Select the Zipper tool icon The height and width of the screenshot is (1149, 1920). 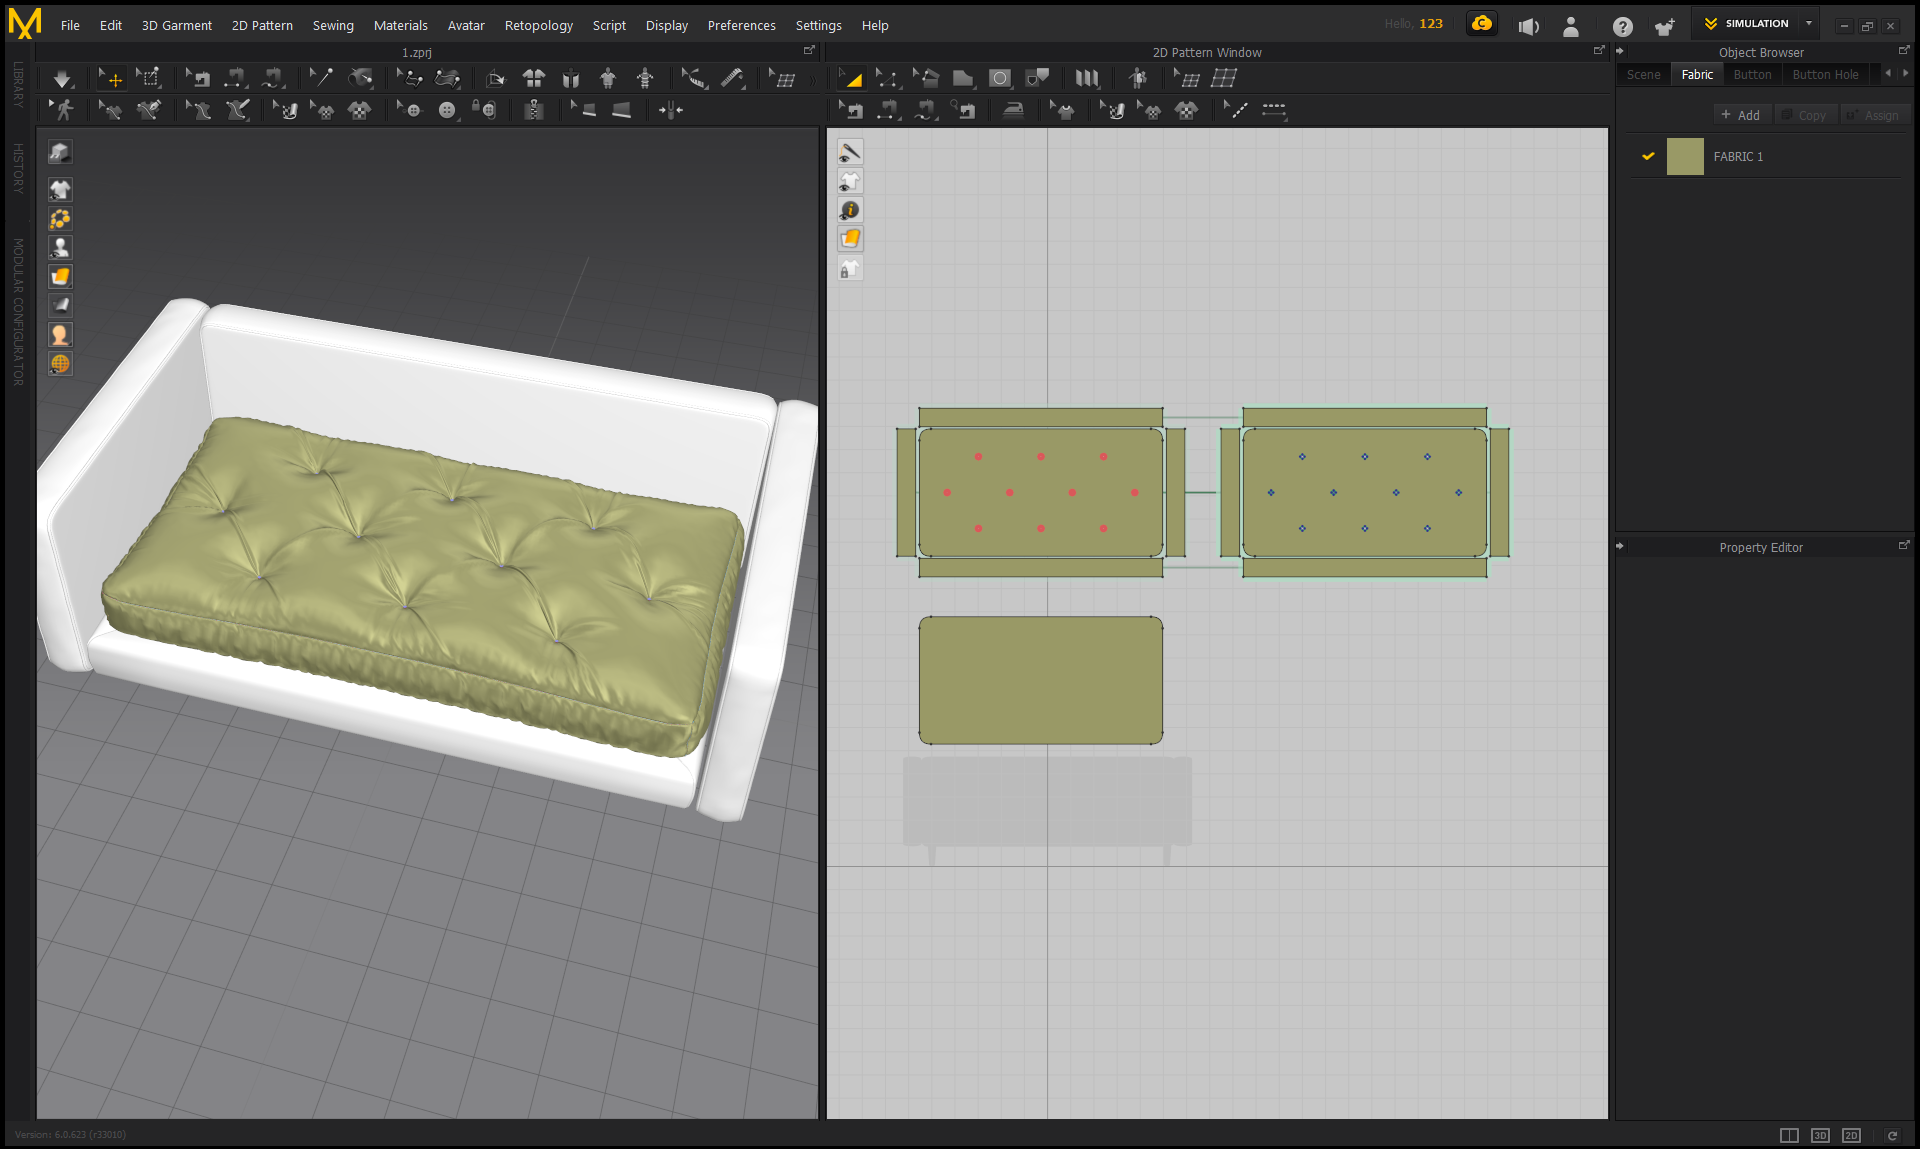[534, 110]
